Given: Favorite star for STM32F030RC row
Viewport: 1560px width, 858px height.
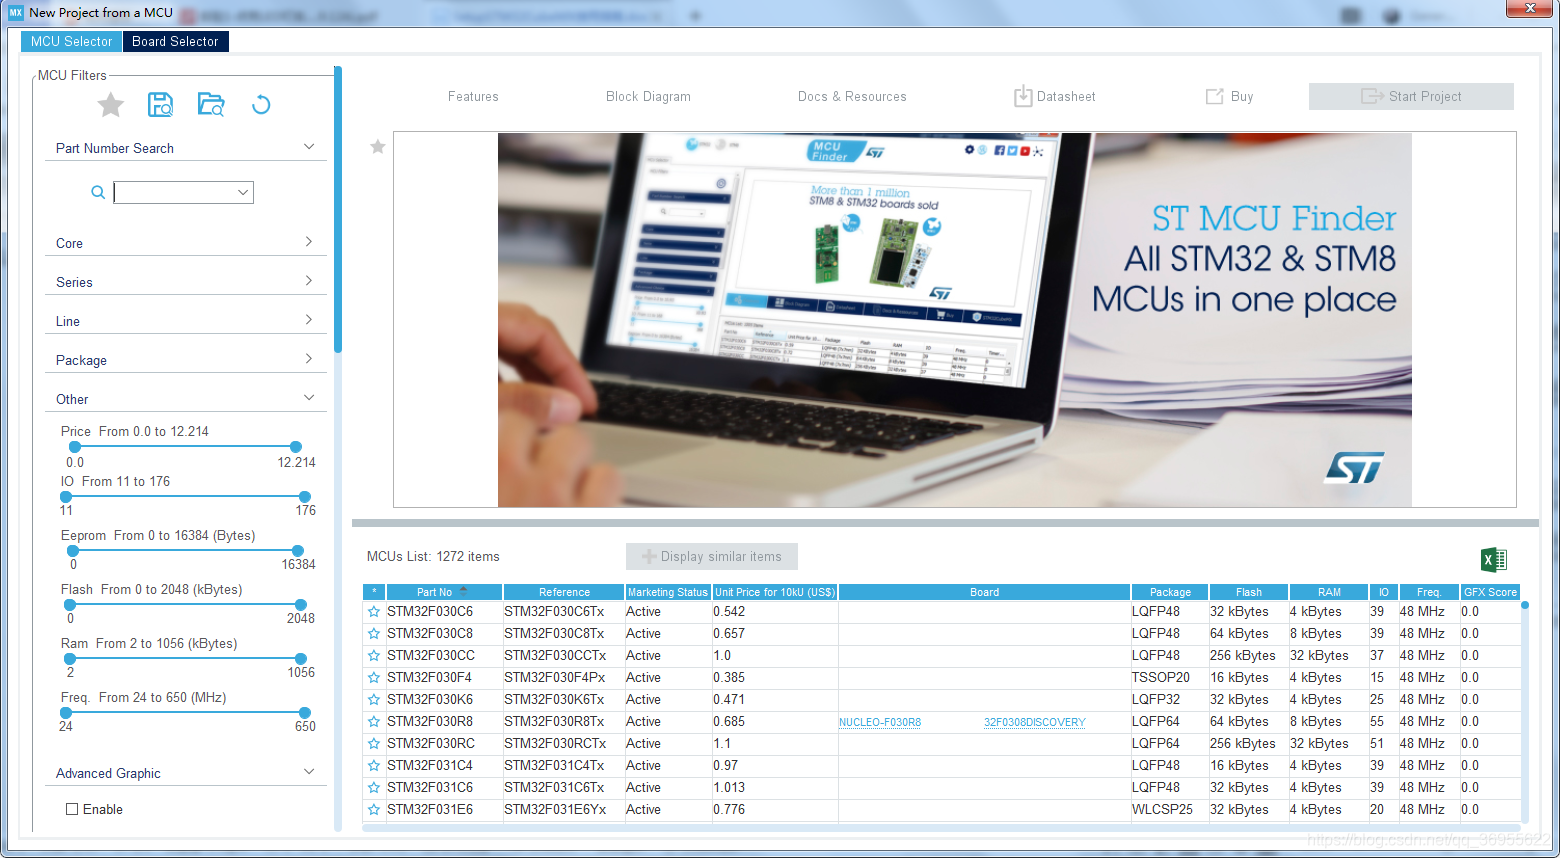Looking at the screenshot, I should tap(374, 744).
